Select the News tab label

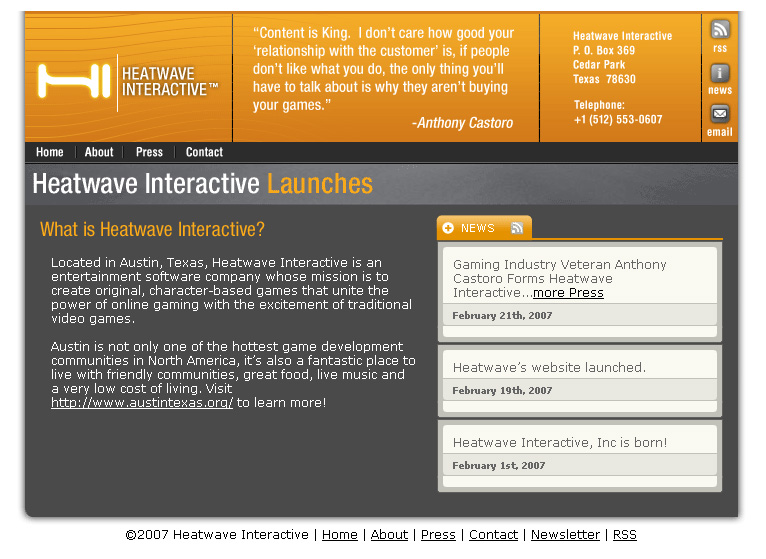[478, 228]
